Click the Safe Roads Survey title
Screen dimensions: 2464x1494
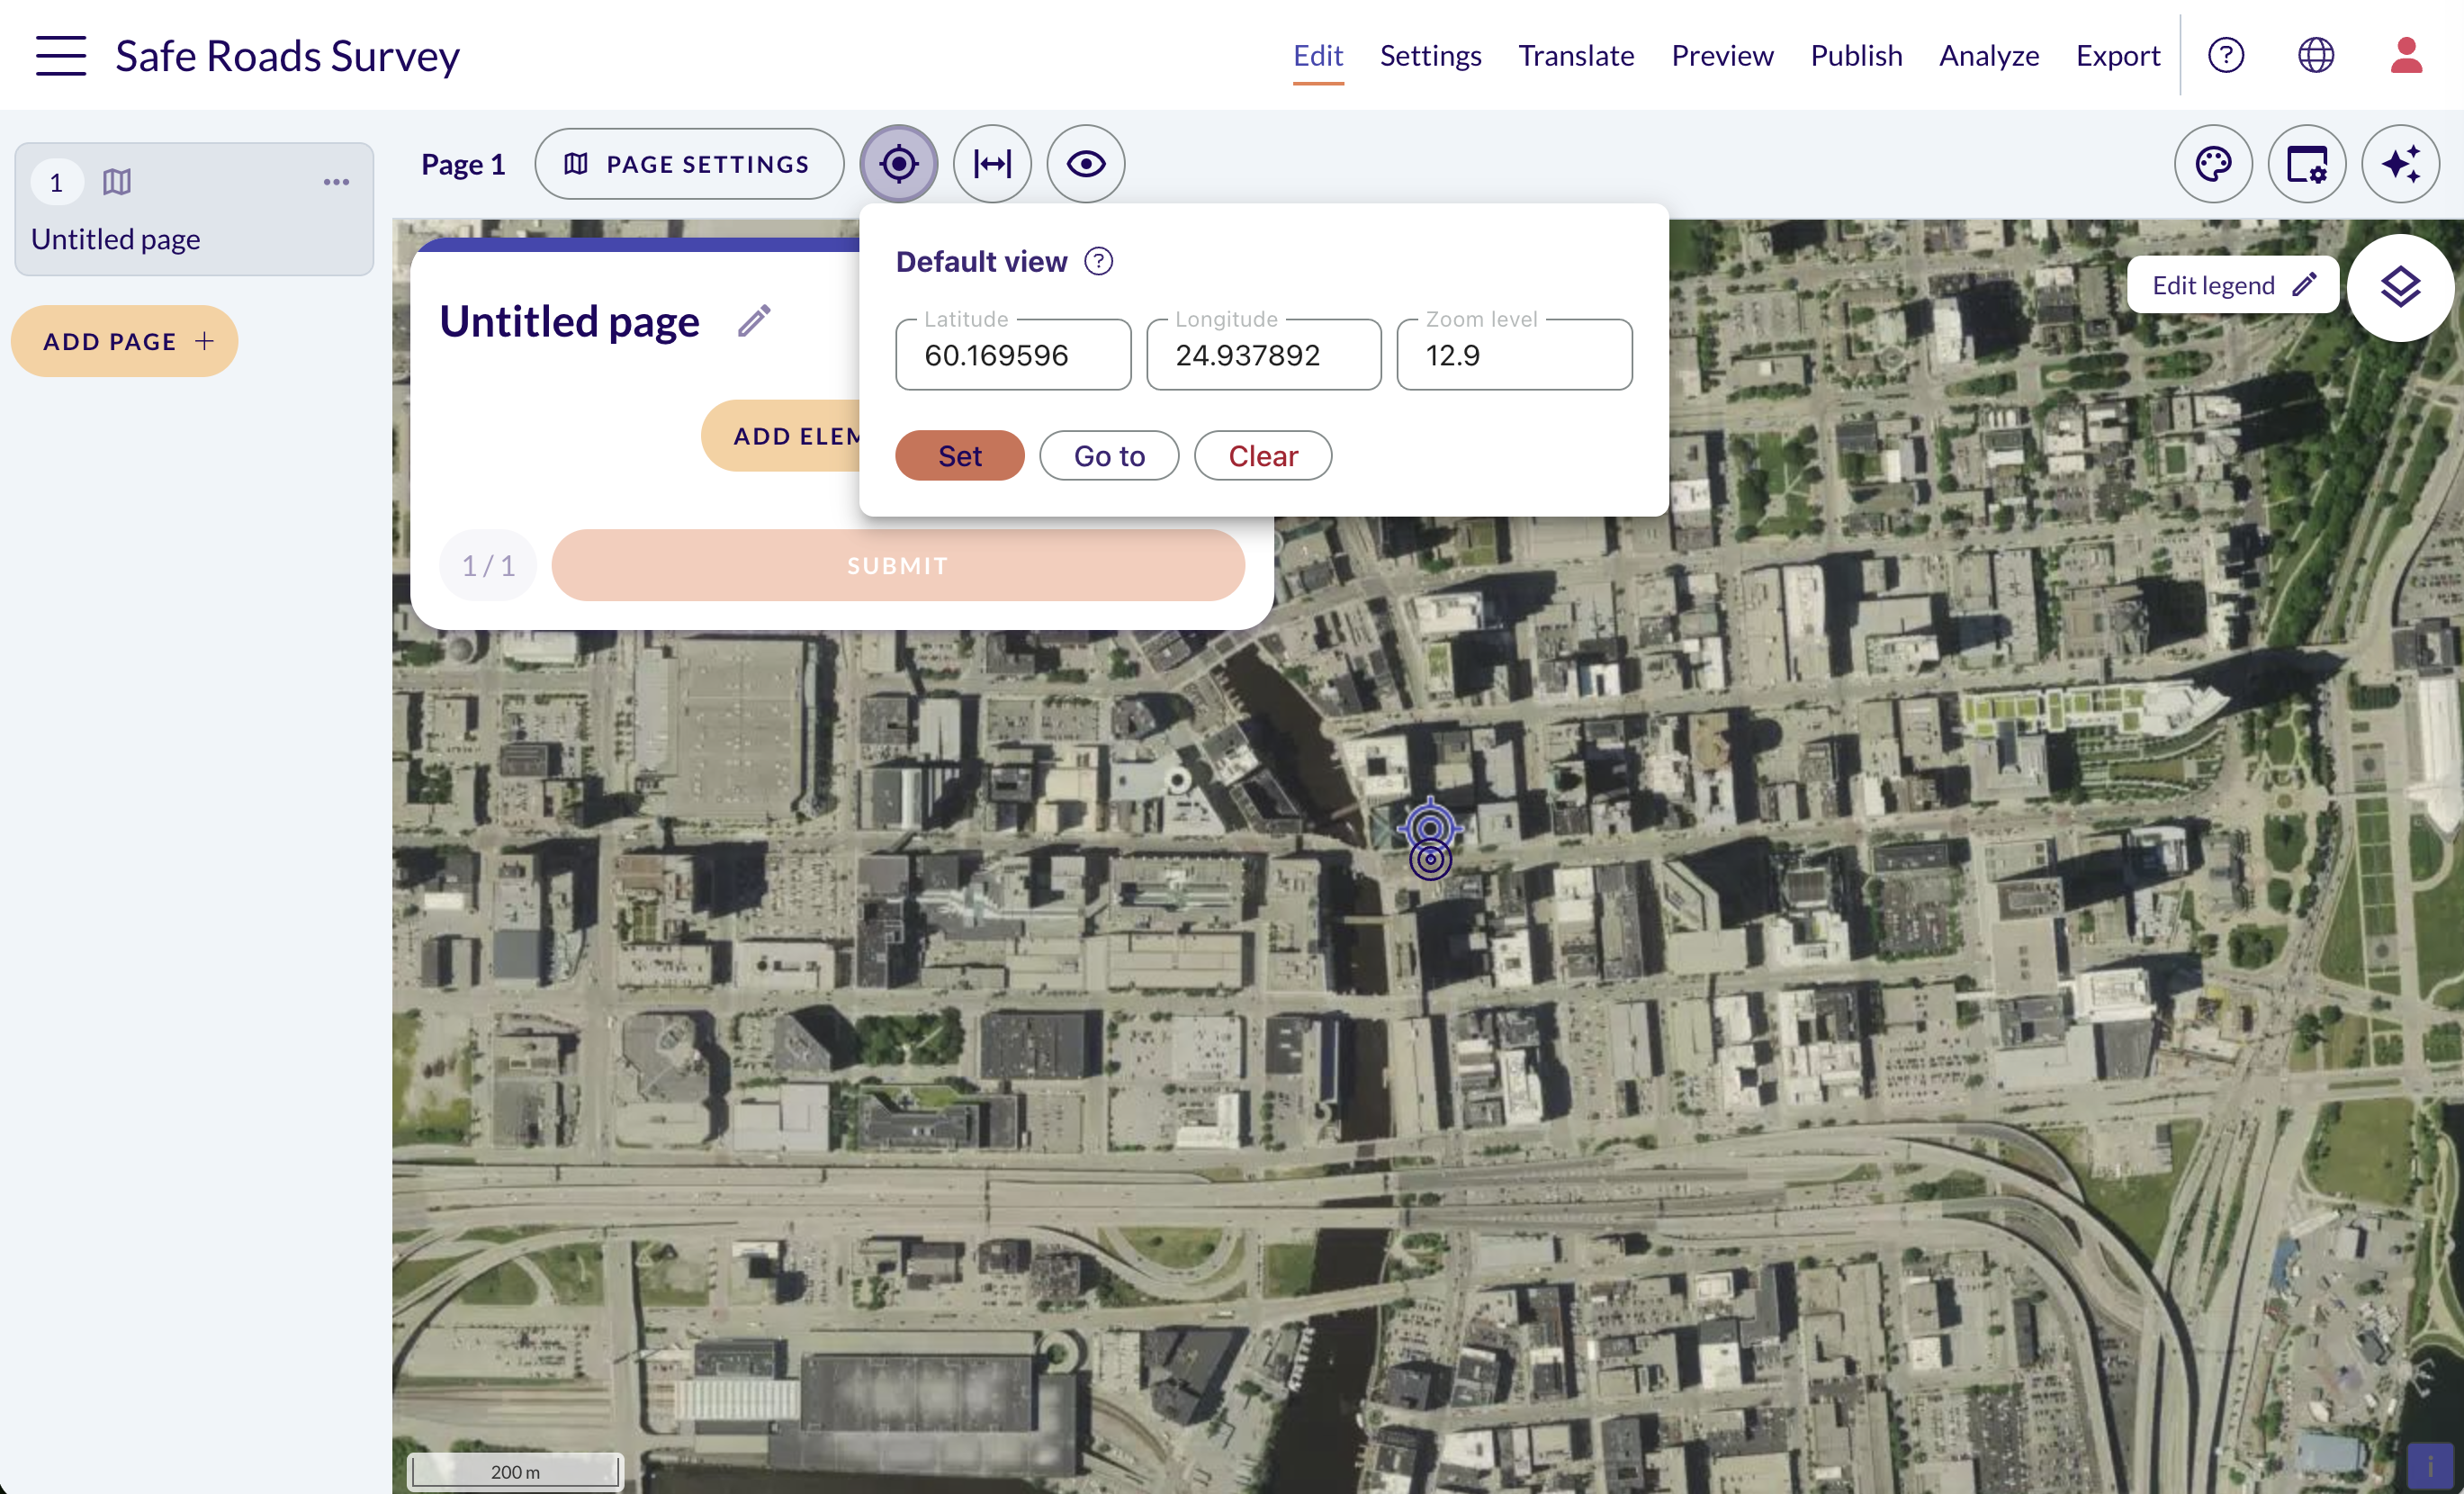[x=288, y=56]
